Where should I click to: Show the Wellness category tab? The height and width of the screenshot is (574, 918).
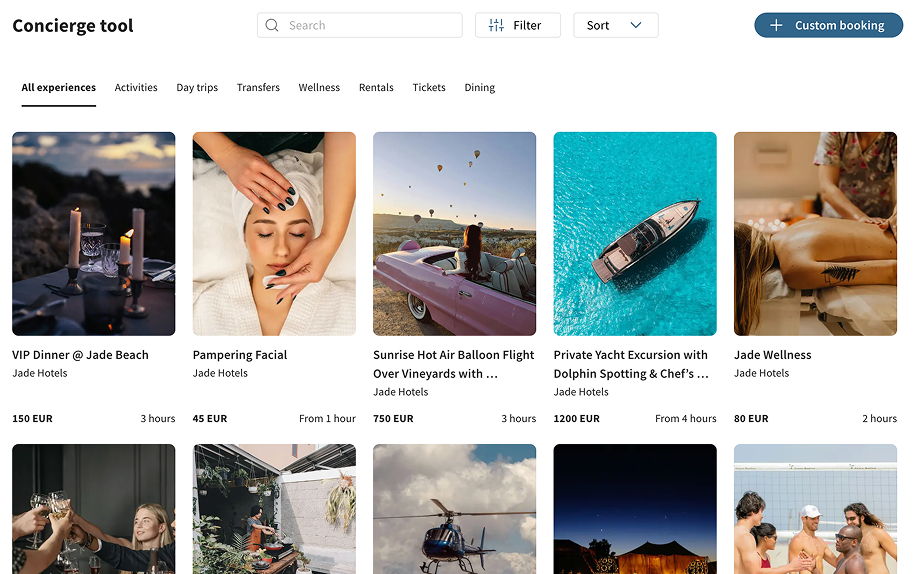pyautogui.click(x=319, y=88)
